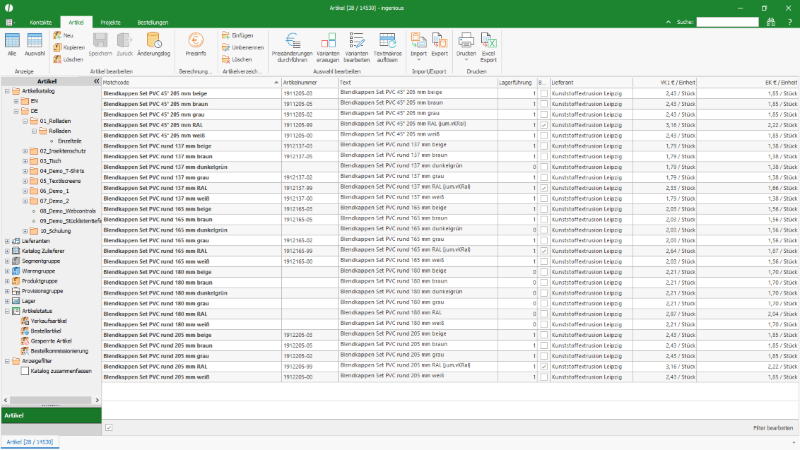Collapse the Artikelkatalog tree node
Image resolution: width=800 pixels, height=450 pixels.
click(x=7, y=91)
